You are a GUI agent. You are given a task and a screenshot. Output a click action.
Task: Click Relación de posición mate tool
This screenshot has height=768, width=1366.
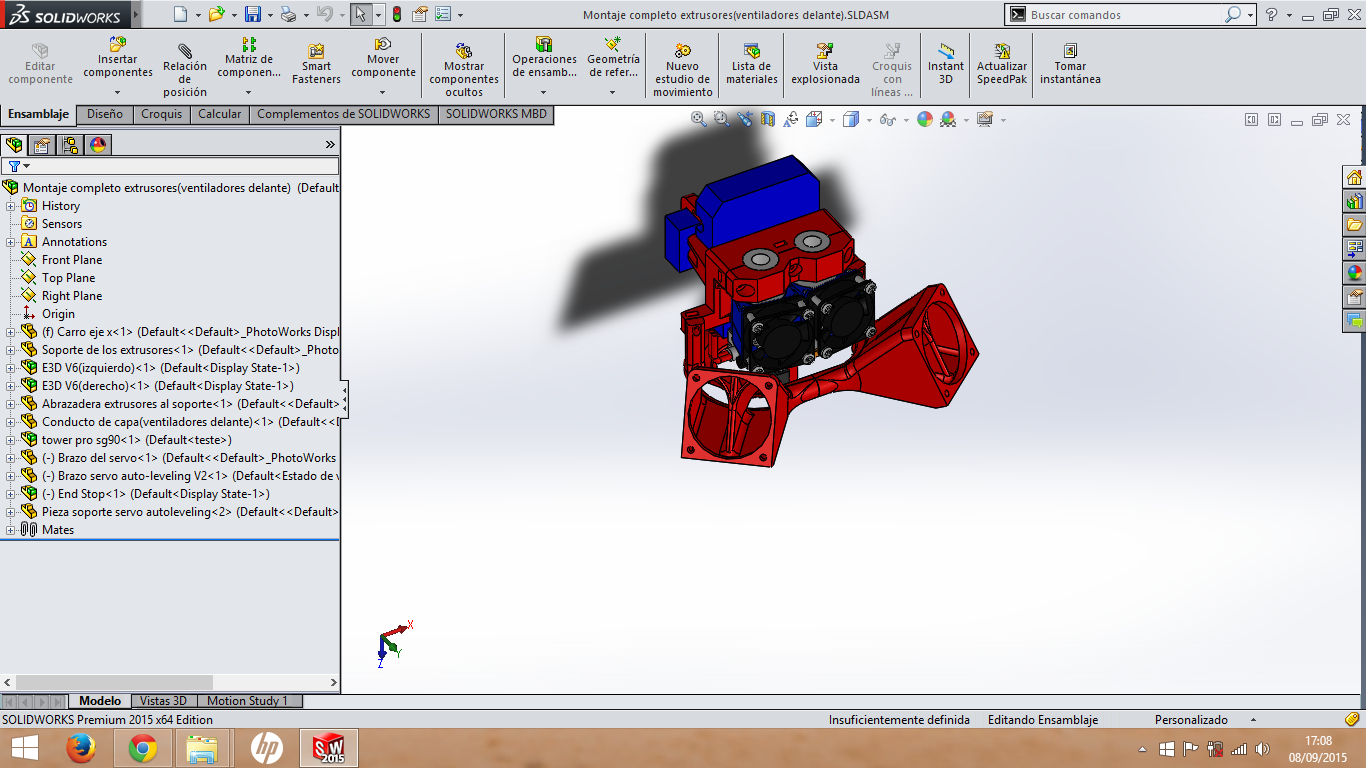point(185,72)
